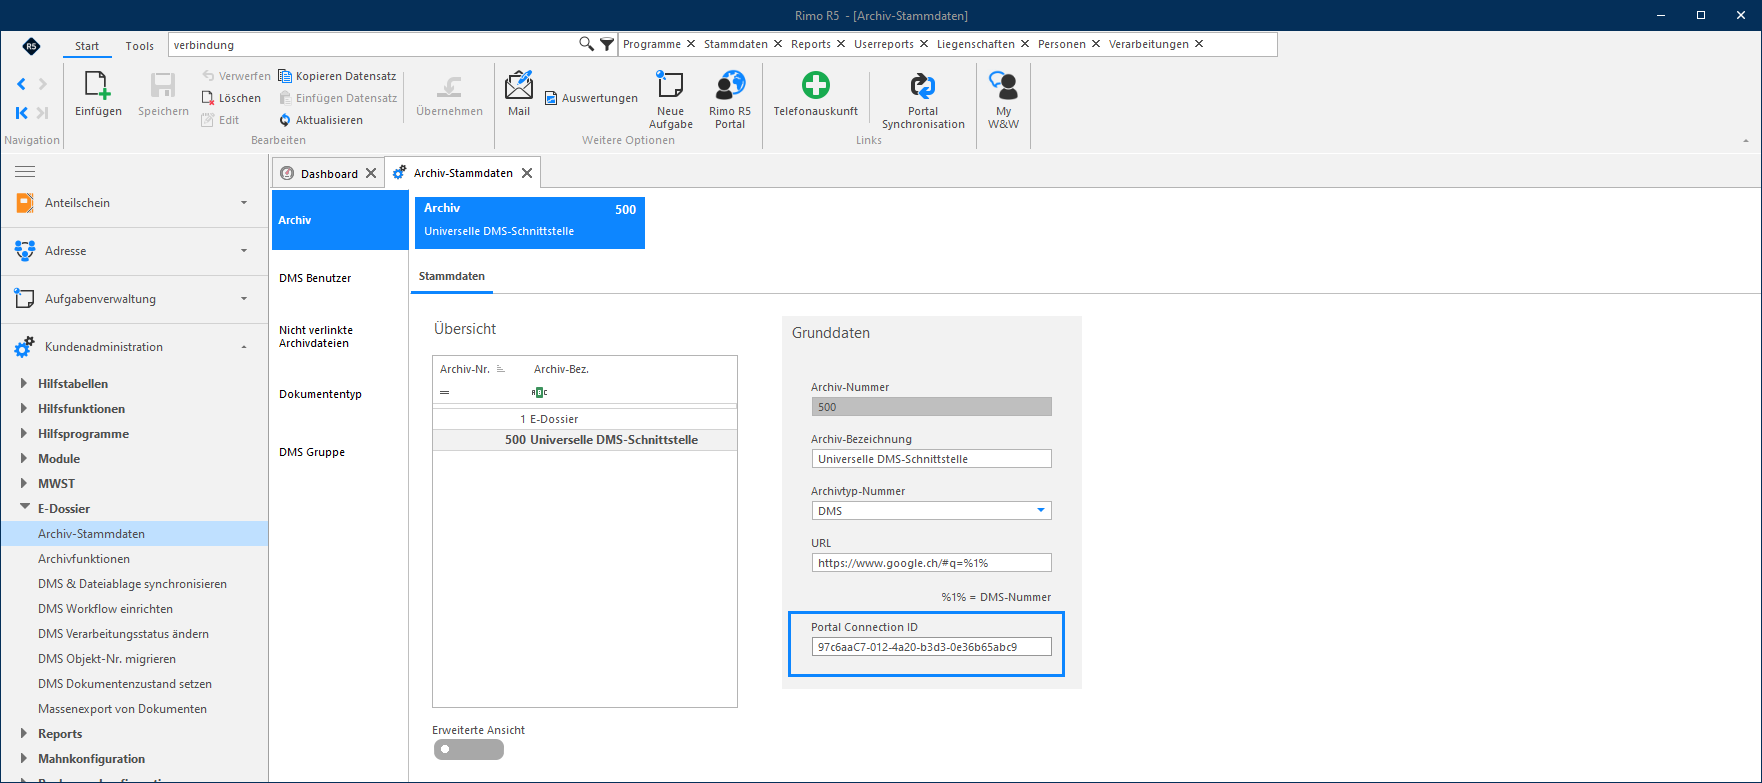Click Löschen in Bearbeiten group

pyautogui.click(x=231, y=98)
